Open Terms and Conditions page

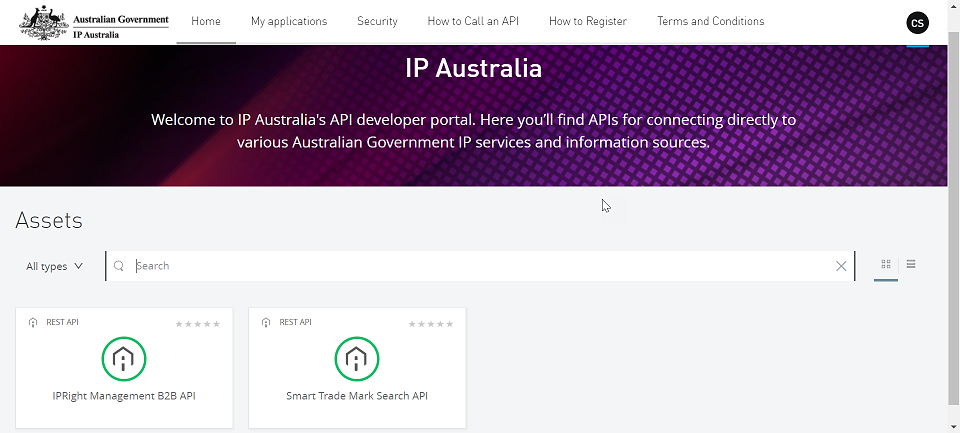(x=711, y=21)
